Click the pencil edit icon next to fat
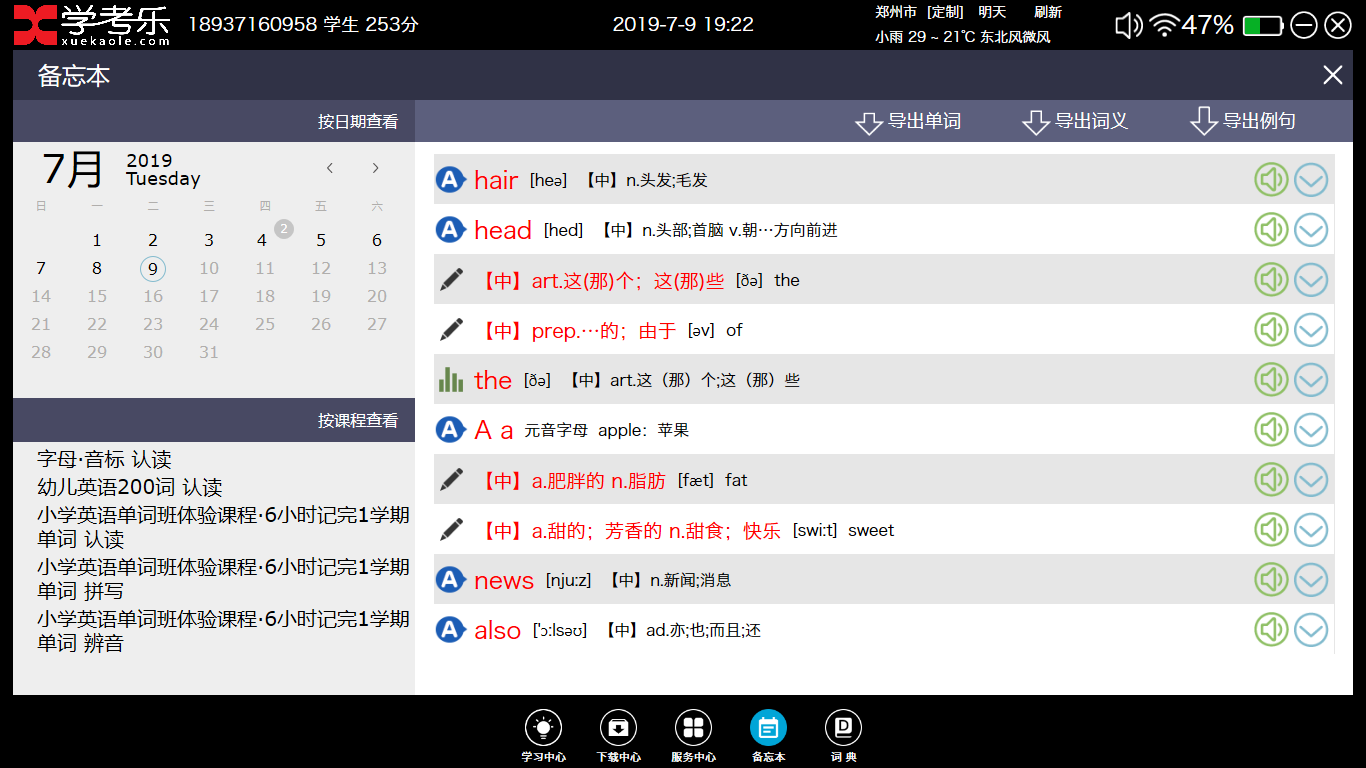The image size is (1366, 768). [452, 479]
